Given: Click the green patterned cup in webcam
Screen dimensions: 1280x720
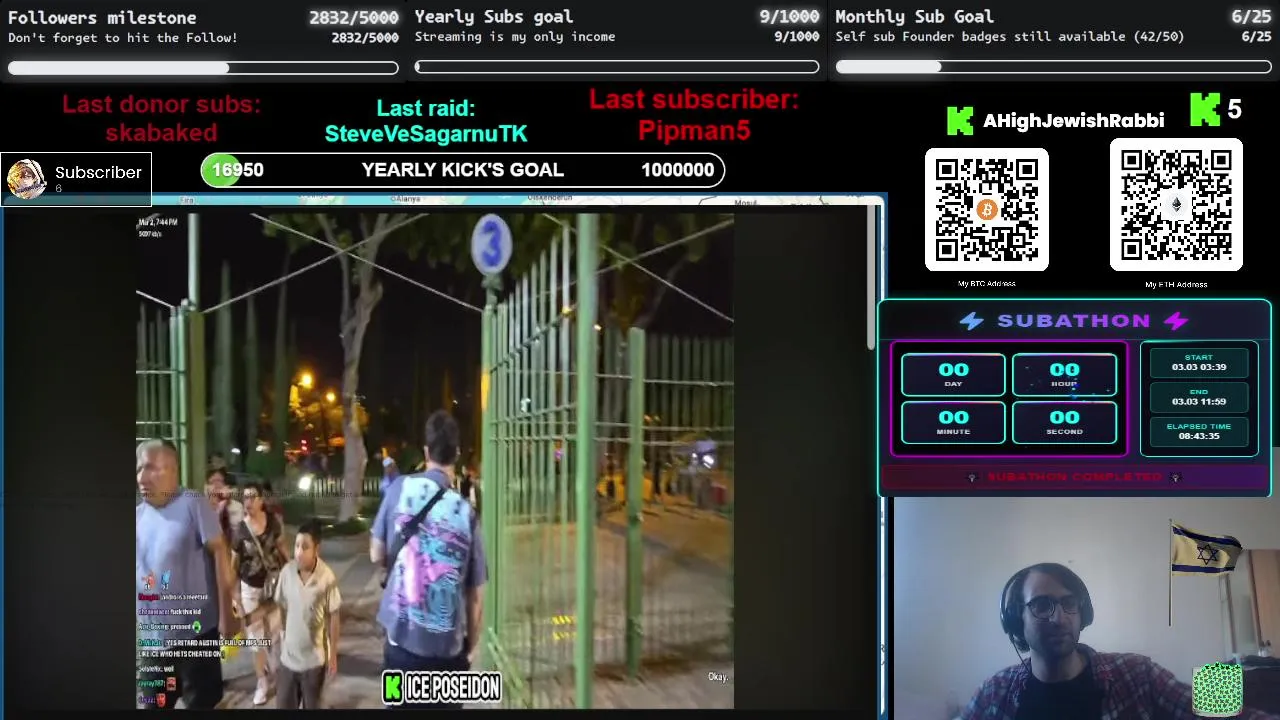Looking at the screenshot, I should click(1217, 689).
